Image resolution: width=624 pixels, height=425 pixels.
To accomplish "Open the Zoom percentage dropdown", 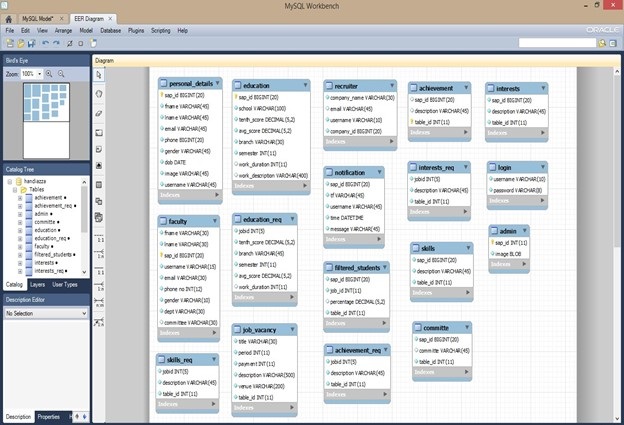I will (39, 74).
